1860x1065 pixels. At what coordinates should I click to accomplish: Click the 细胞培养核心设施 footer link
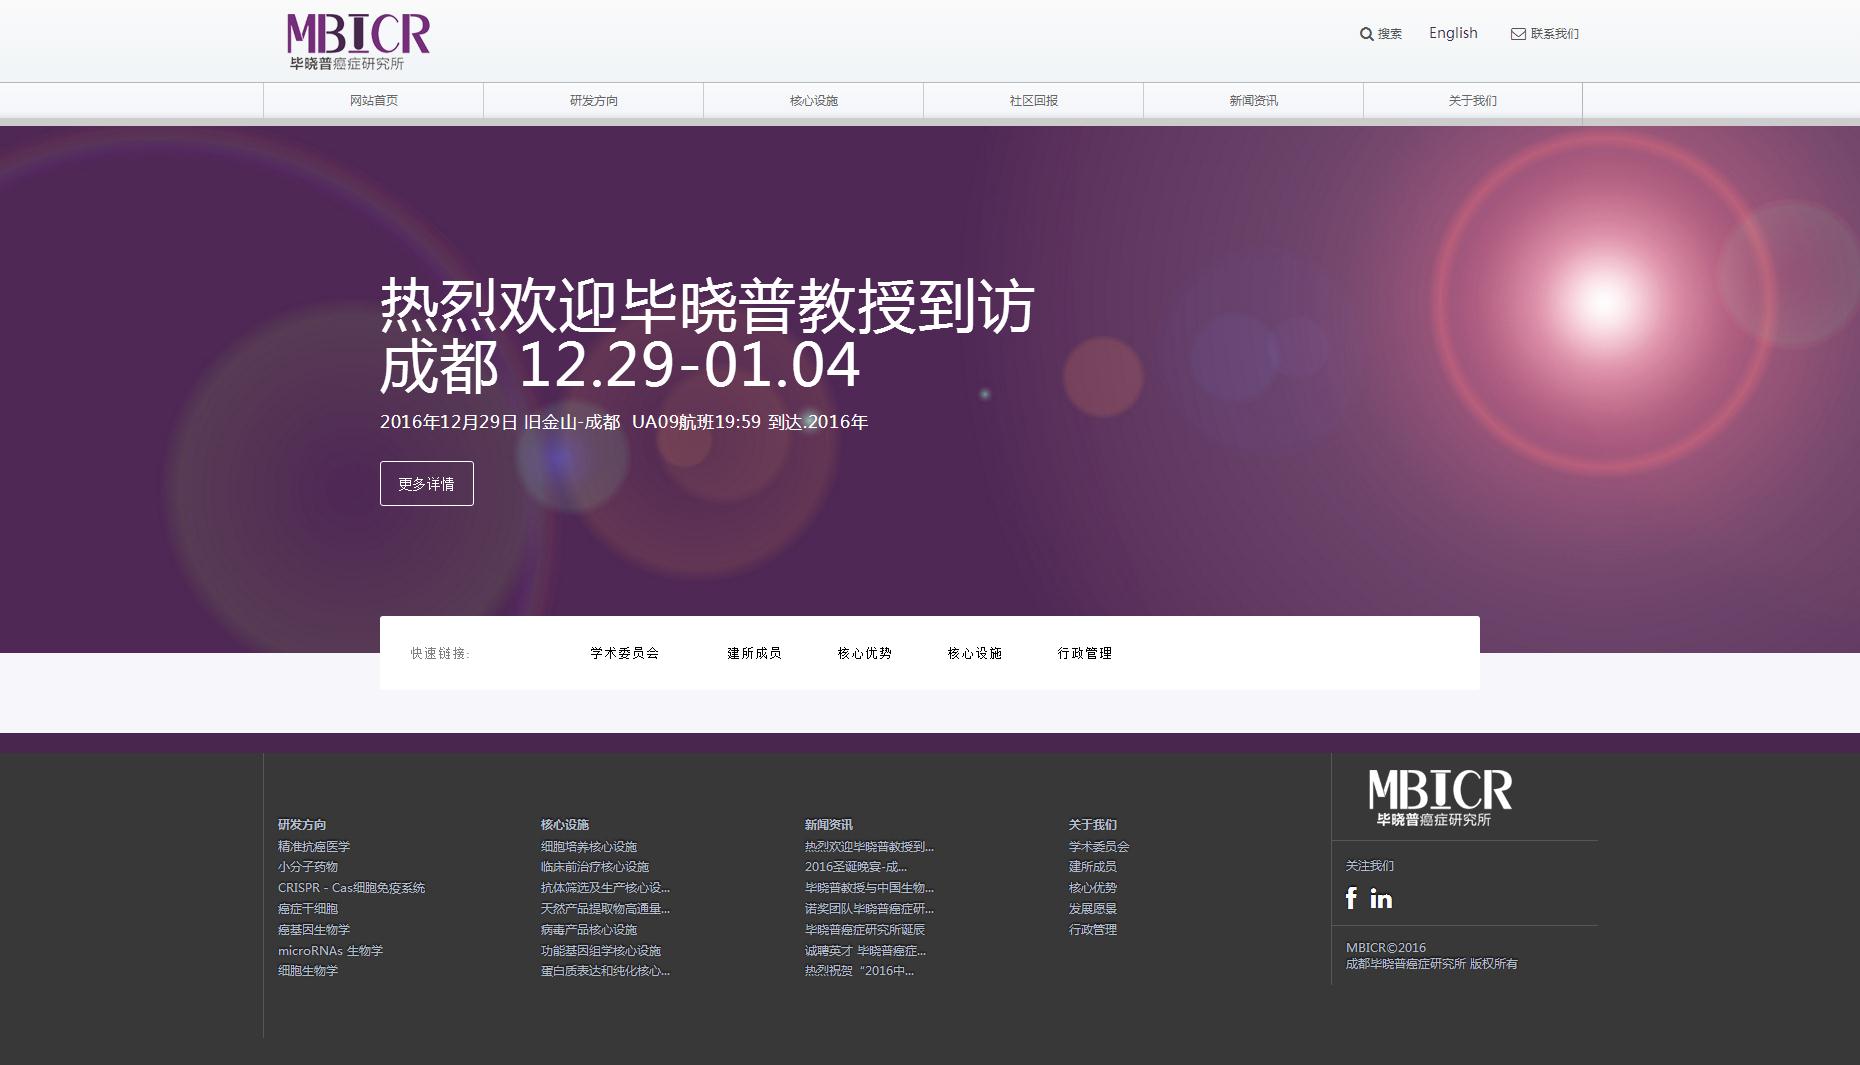tap(588, 847)
